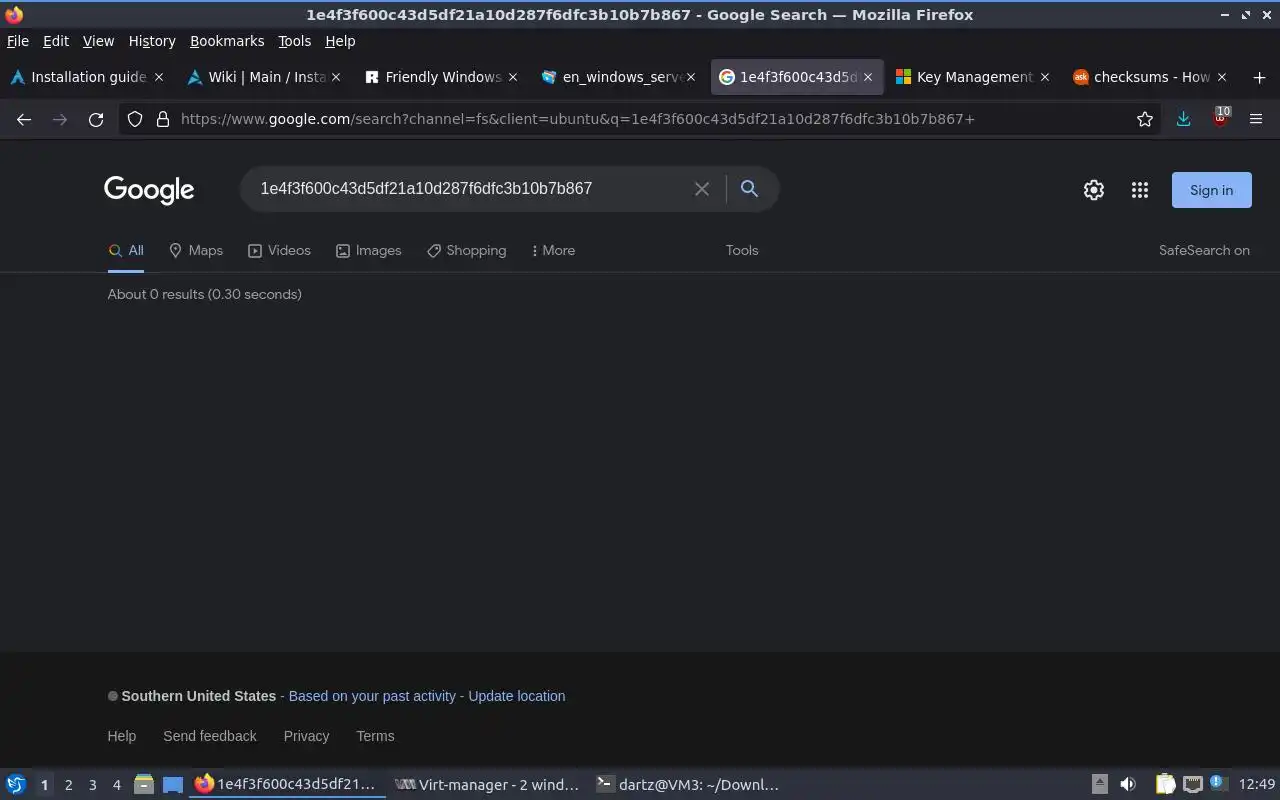Close the Friendly Windows tab

(513, 77)
